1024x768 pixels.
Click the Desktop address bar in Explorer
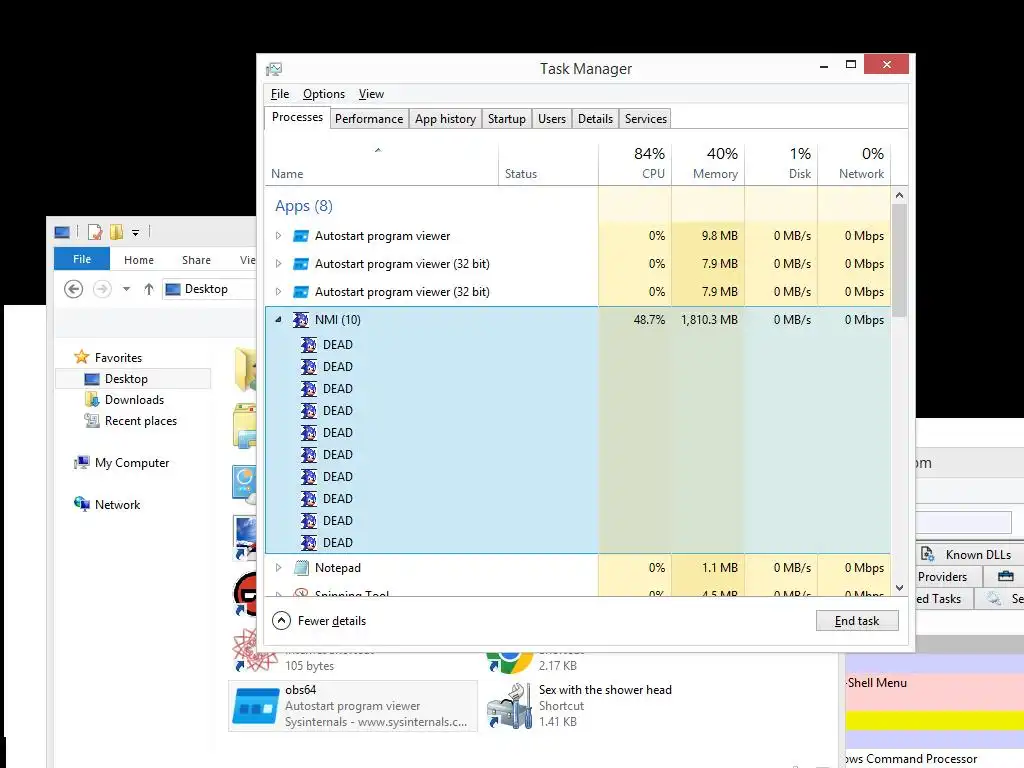tap(209, 289)
